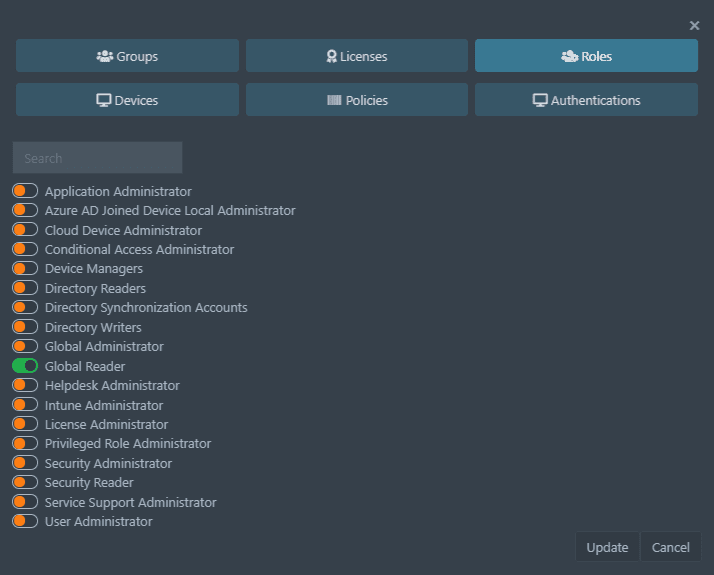The height and width of the screenshot is (575, 714).
Task: Click the monitor icon on Devices tab
Action: pyautogui.click(x=104, y=100)
